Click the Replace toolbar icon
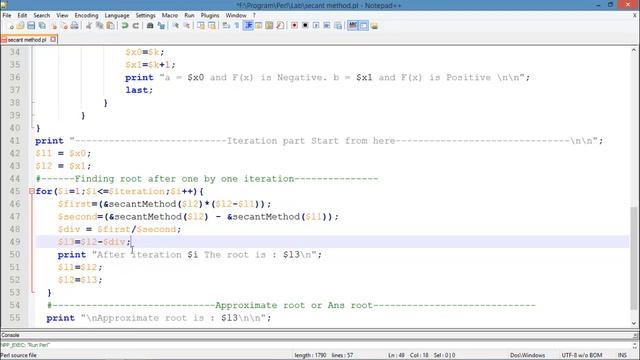This screenshot has height=360, width=640. coord(161,26)
